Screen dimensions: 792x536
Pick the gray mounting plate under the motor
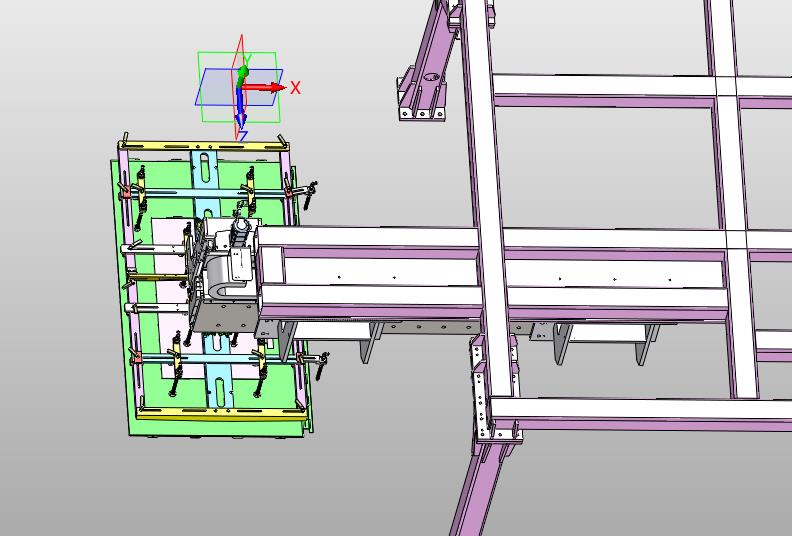[223, 318]
